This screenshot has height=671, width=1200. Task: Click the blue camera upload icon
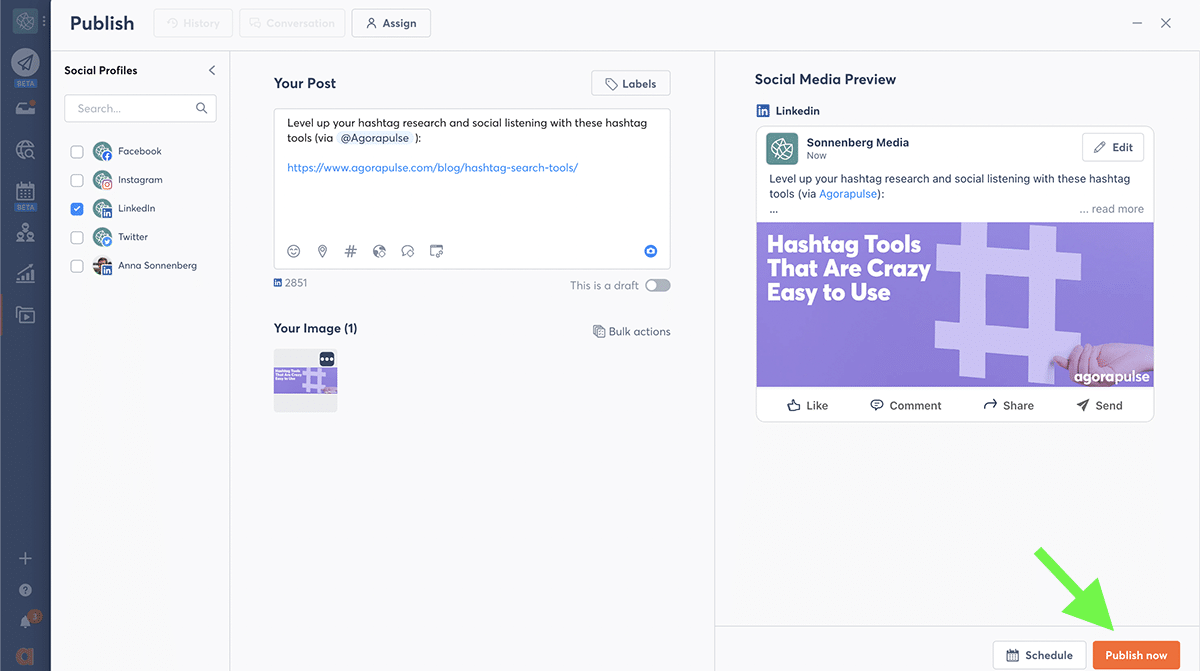[651, 252]
